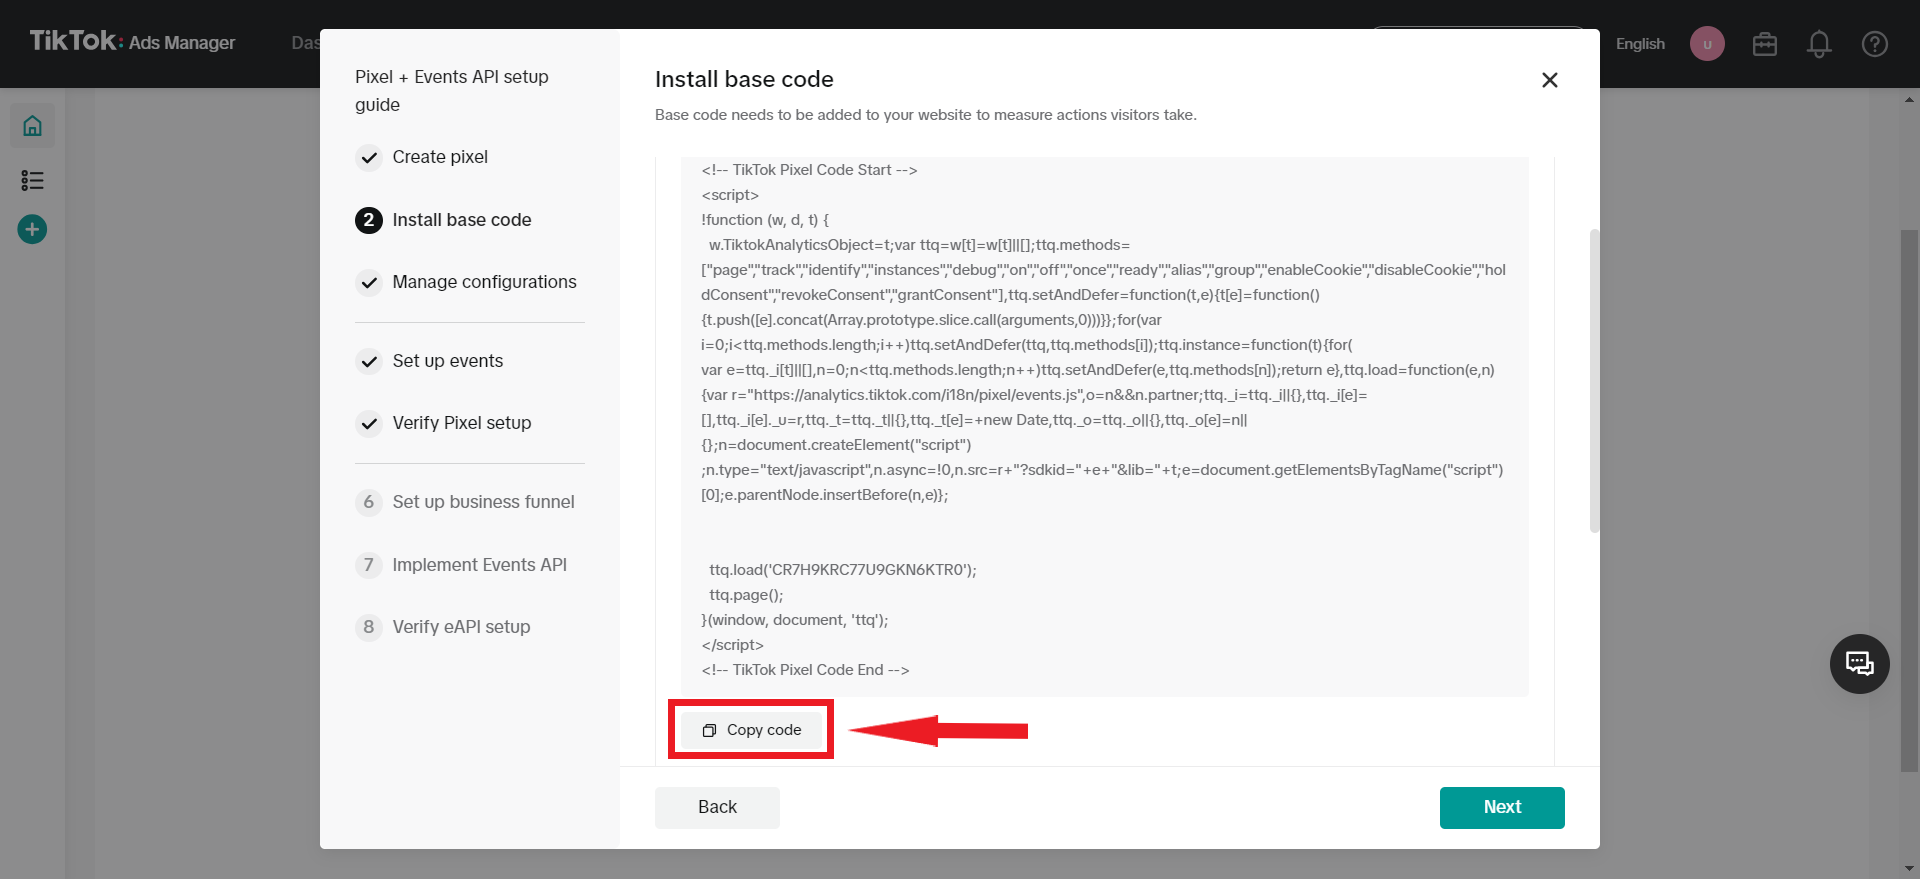Copy the pixel base code
The image size is (1920, 879).
point(752,730)
